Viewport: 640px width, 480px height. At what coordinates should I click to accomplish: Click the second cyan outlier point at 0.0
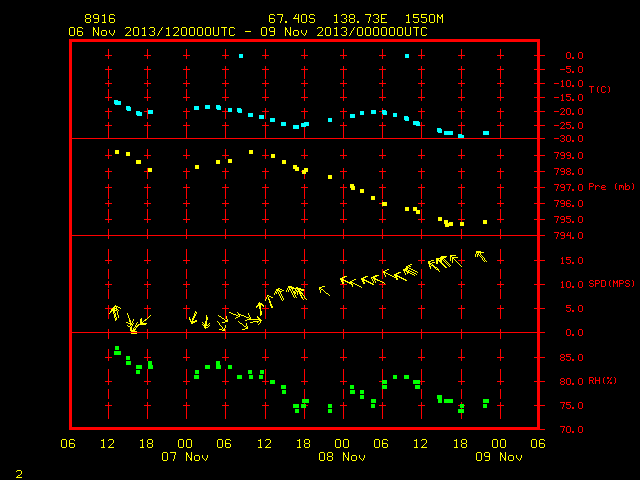[x=407, y=56]
